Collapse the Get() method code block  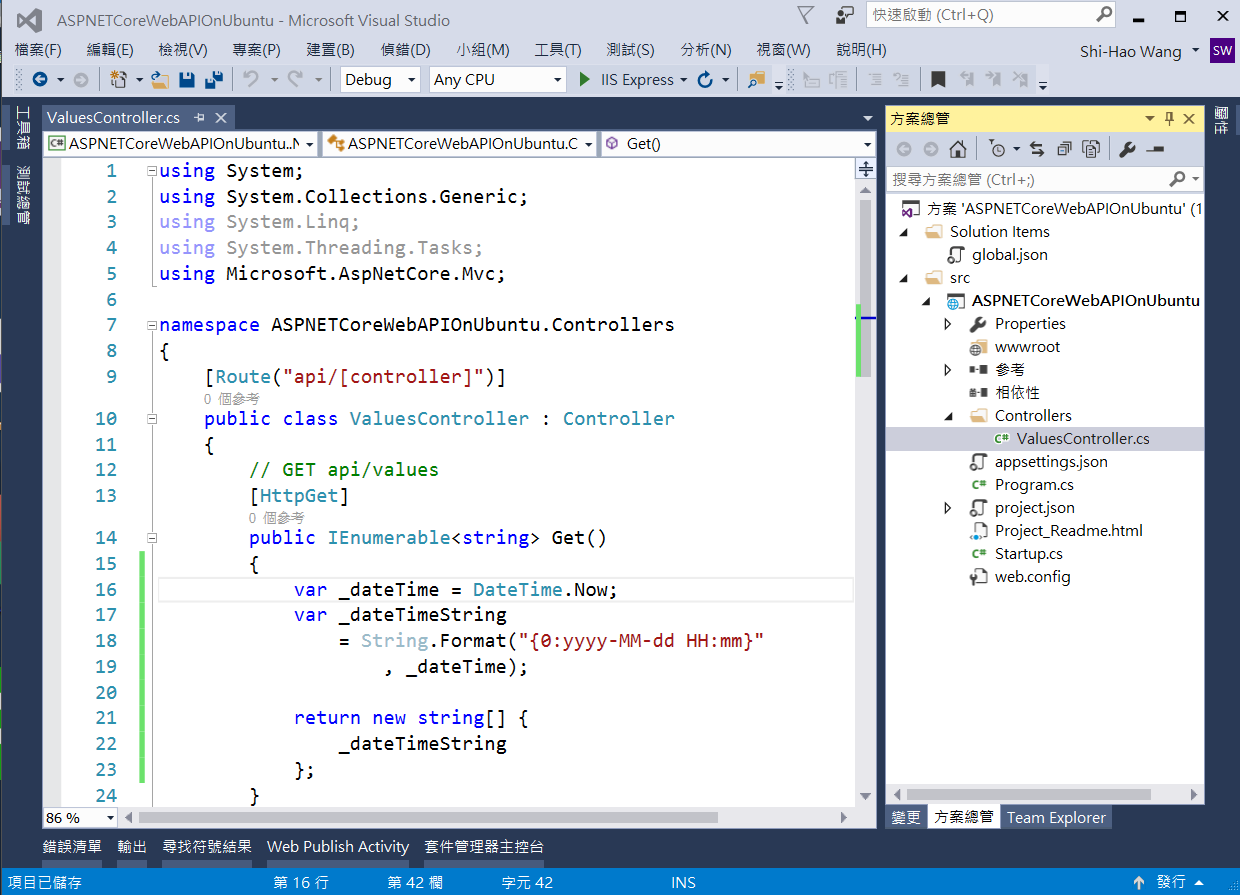coord(151,538)
